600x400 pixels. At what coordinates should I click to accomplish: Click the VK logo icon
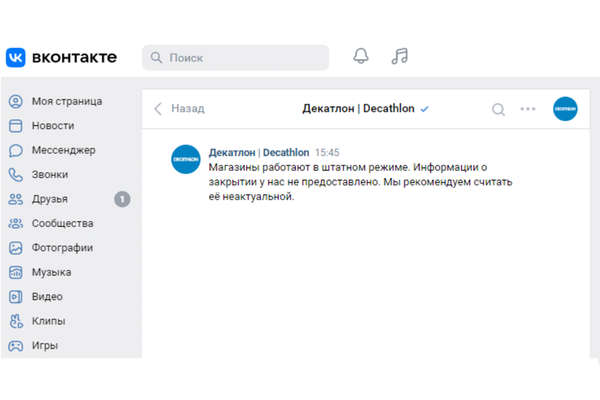point(16,57)
